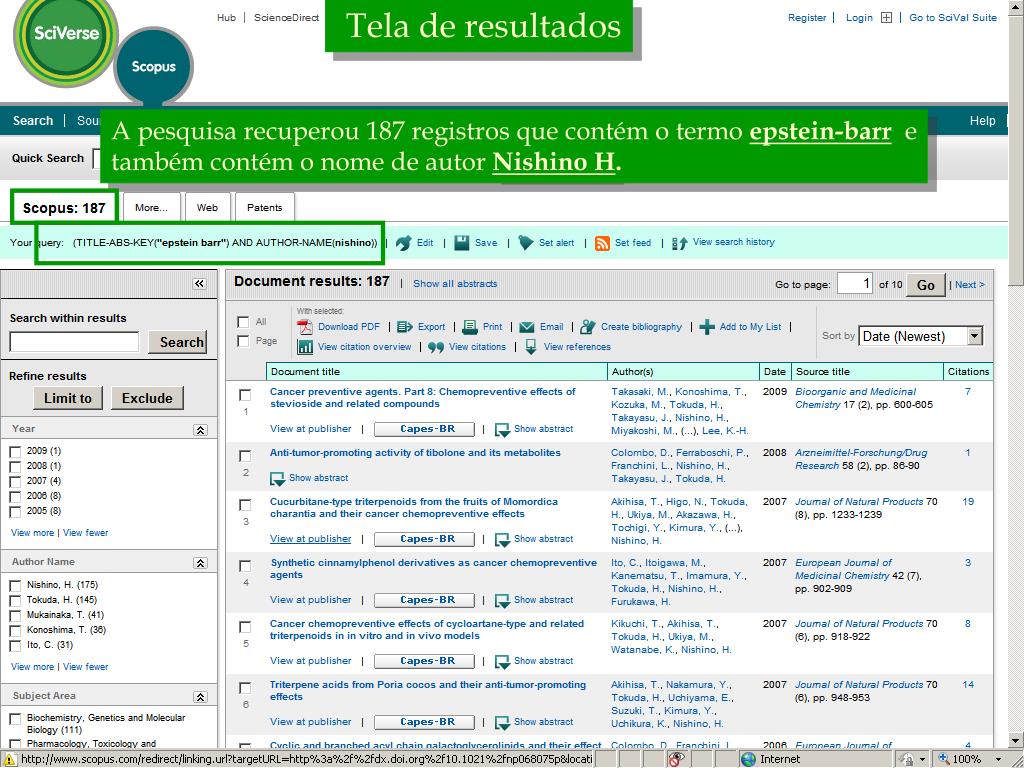
Task: Click the View citations quote icon
Action: [x=436, y=347]
